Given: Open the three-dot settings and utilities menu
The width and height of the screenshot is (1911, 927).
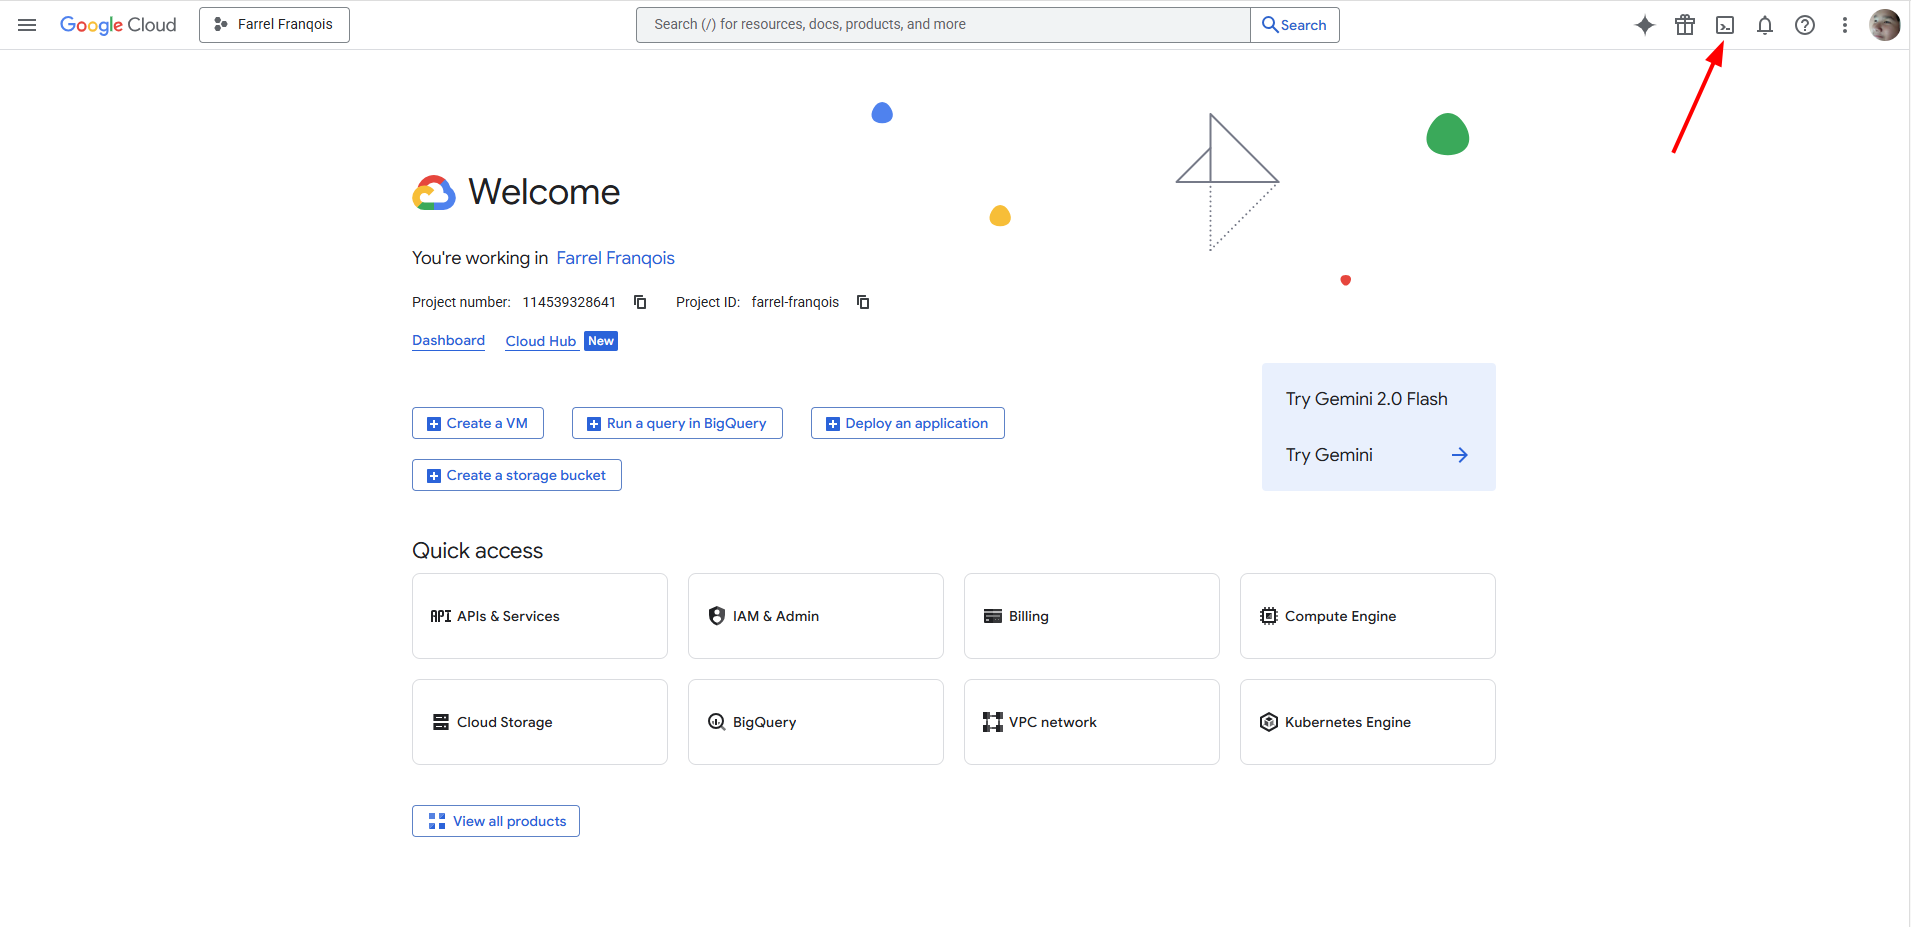Looking at the screenshot, I should 1845,25.
